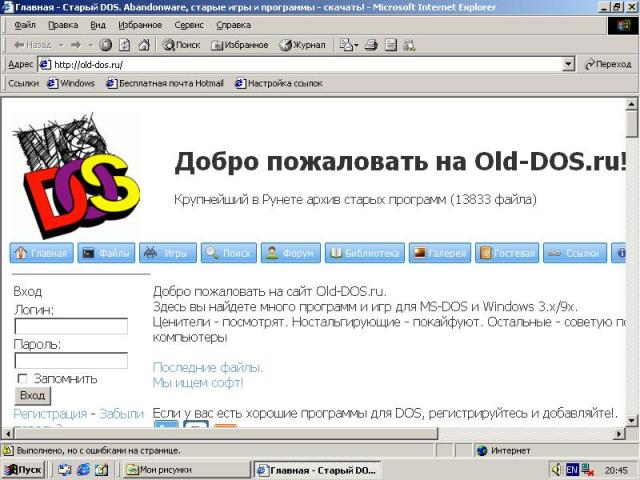Go to Главная site tab
This screenshot has height=480, width=640.
click(x=42, y=253)
